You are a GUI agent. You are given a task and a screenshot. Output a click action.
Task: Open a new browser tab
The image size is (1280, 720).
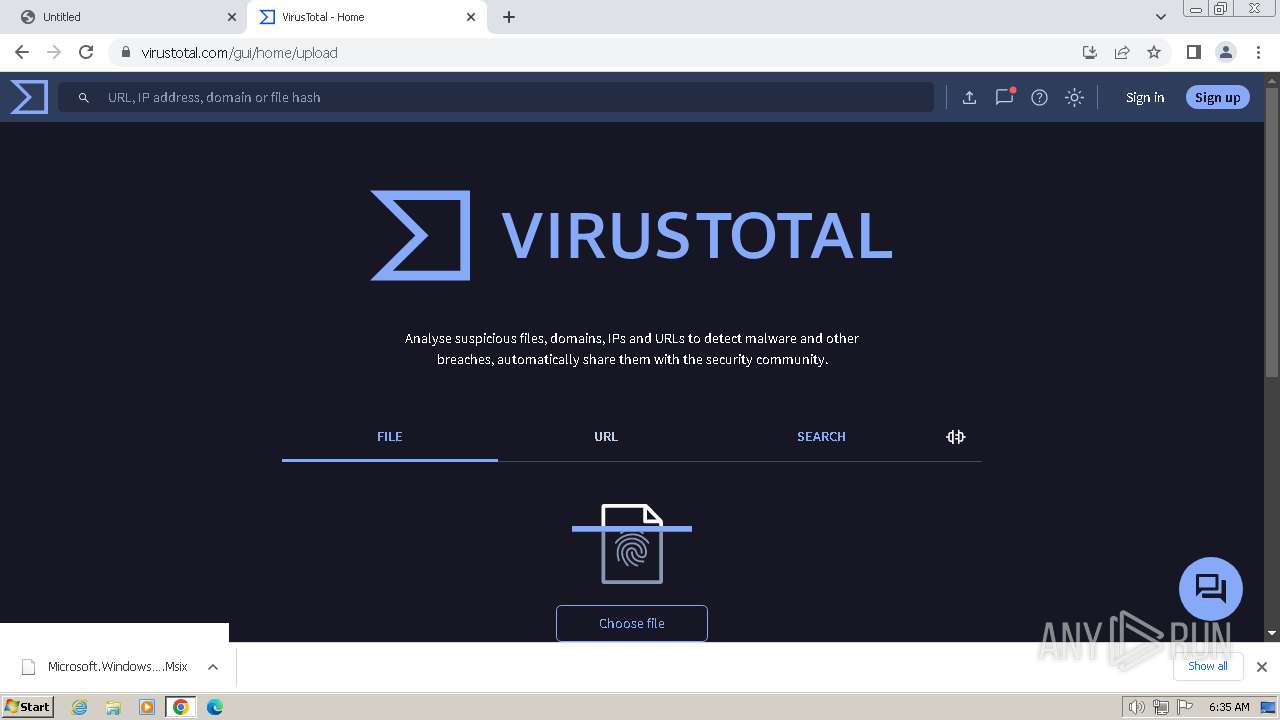[x=509, y=17]
